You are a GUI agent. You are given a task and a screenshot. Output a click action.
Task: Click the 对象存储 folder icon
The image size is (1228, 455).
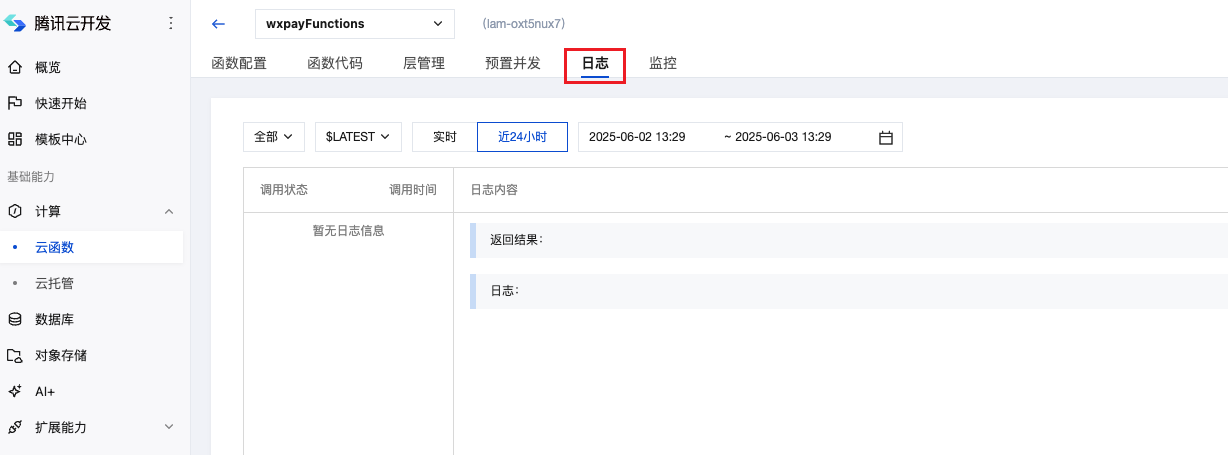[x=15, y=355]
